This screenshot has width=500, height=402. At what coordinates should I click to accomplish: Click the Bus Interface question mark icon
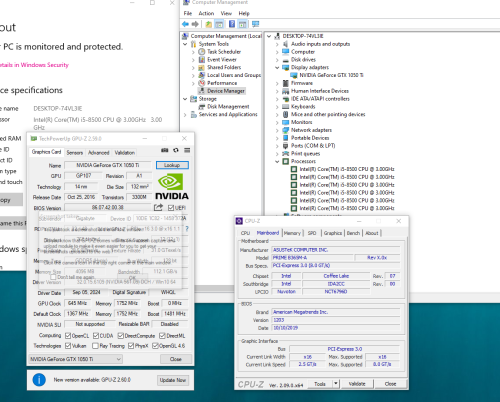pyautogui.click(x=187, y=229)
